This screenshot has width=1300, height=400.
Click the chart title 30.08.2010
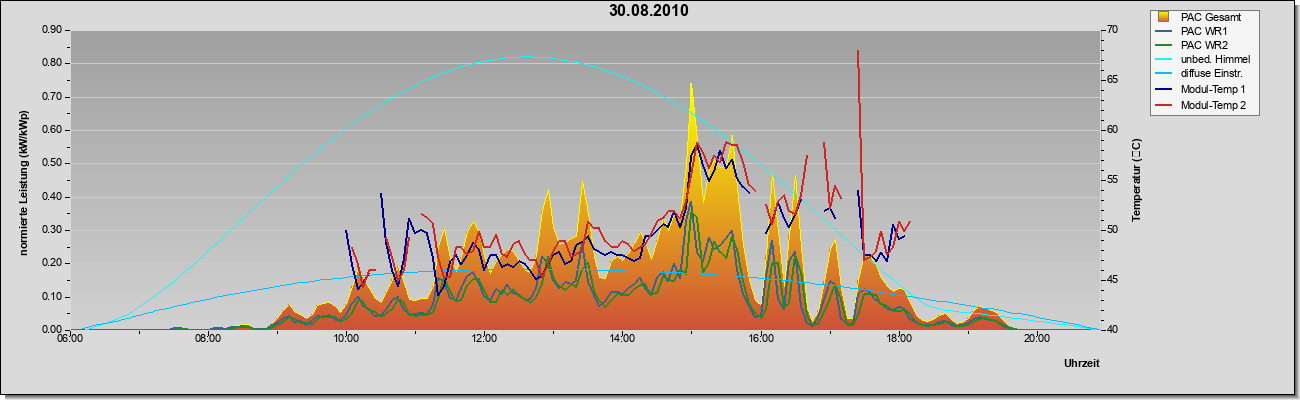[x=649, y=11]
